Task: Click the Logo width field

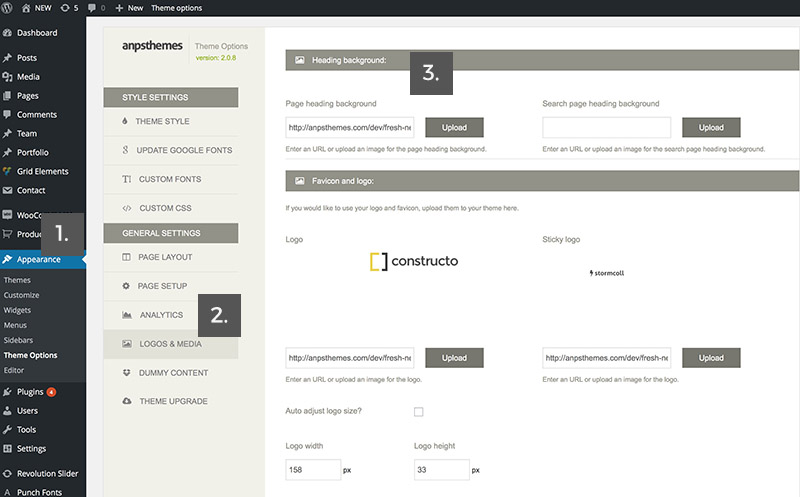Action: click(313, 469)
